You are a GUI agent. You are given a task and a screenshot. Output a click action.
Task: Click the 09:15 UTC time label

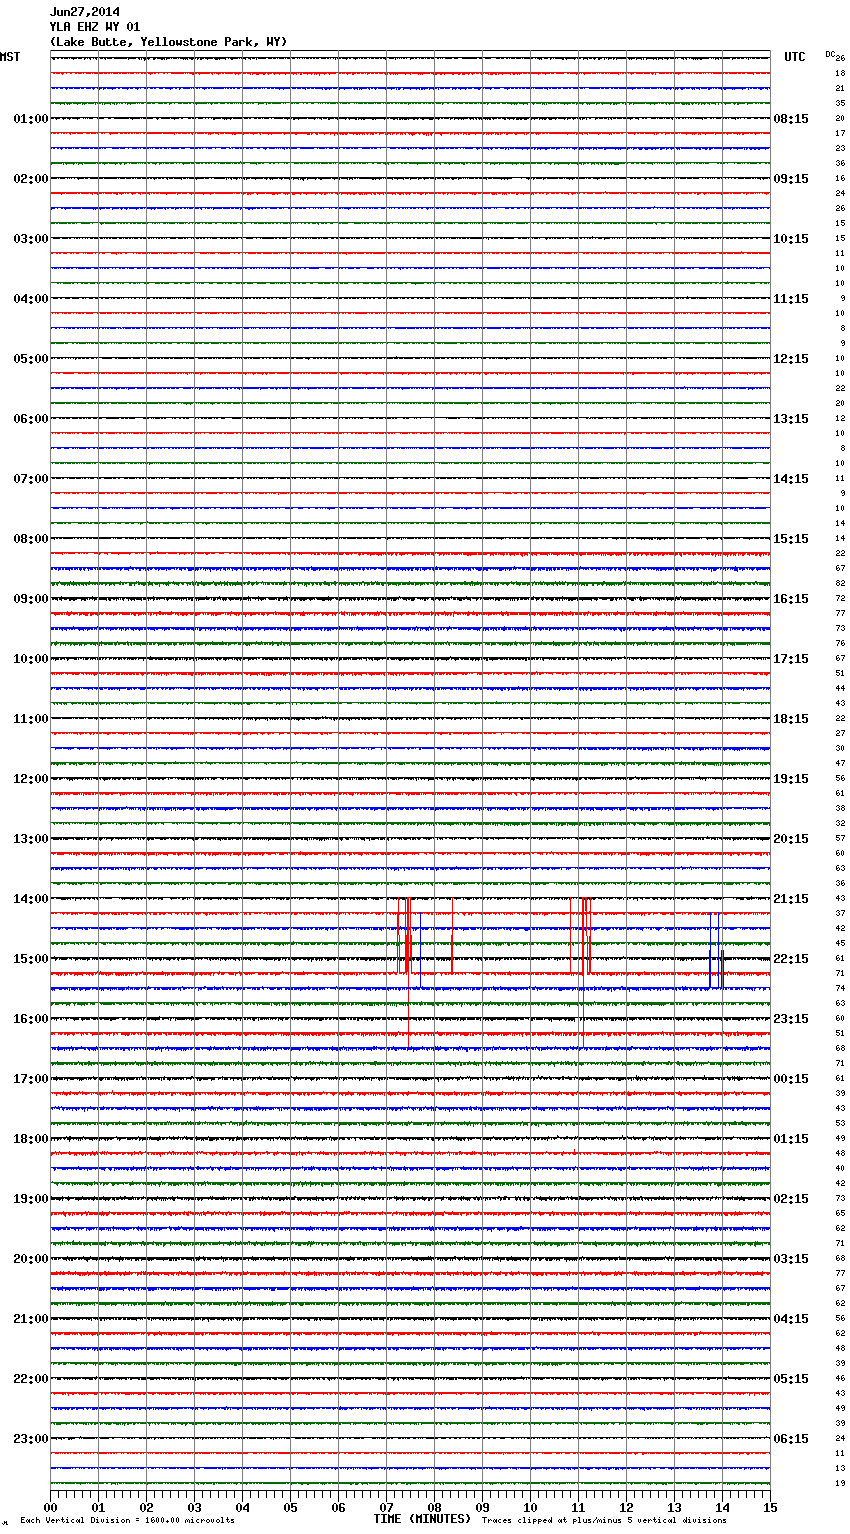tap(791, 179)
